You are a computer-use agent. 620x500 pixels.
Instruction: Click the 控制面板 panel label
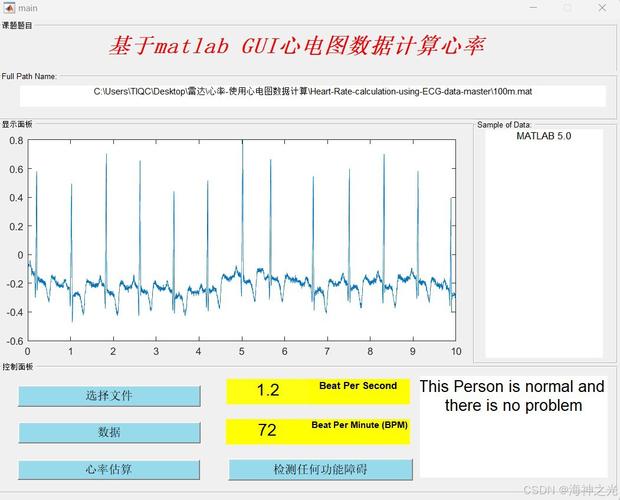(x=17, y=367)
